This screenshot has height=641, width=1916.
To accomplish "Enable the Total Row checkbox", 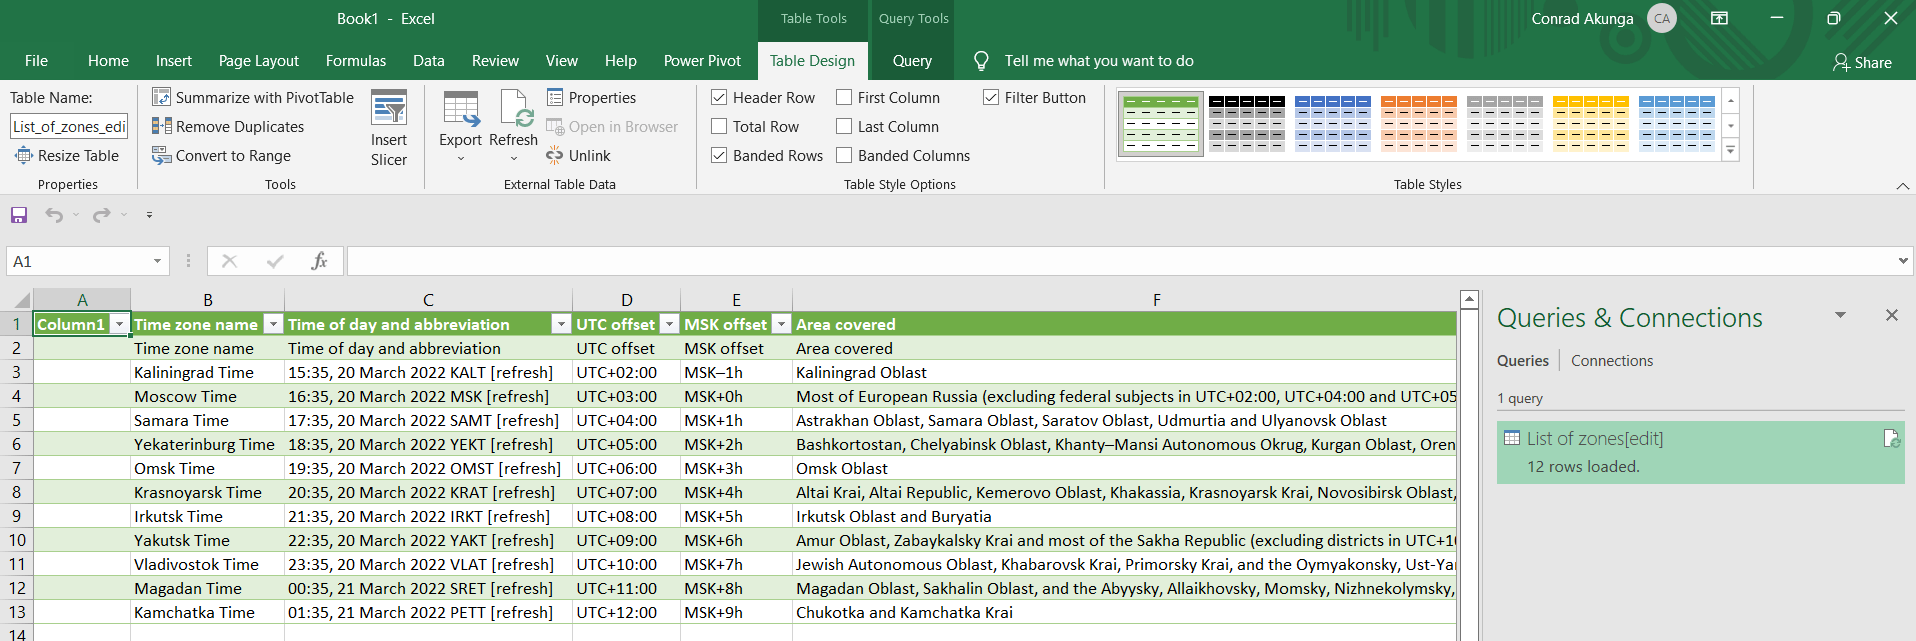I will click(719, 127).
